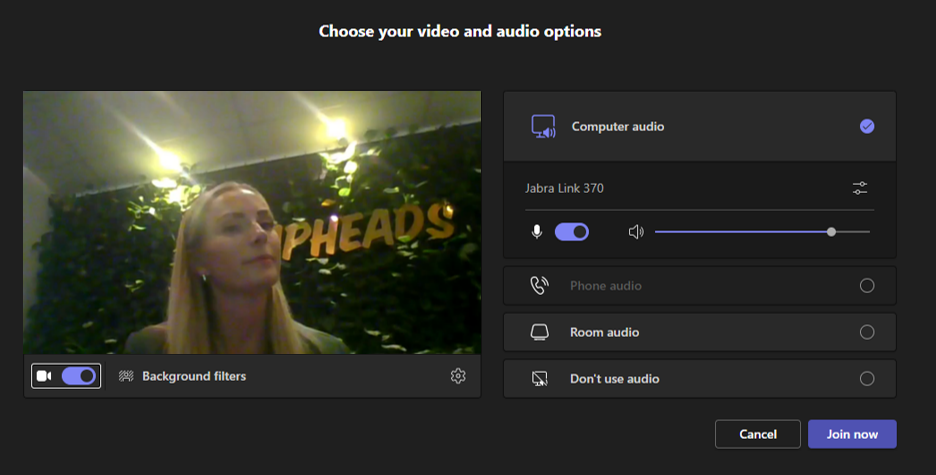The image size is (936, 475).
Task: Select the Don't use audio radio button
Action: [867, 379]
